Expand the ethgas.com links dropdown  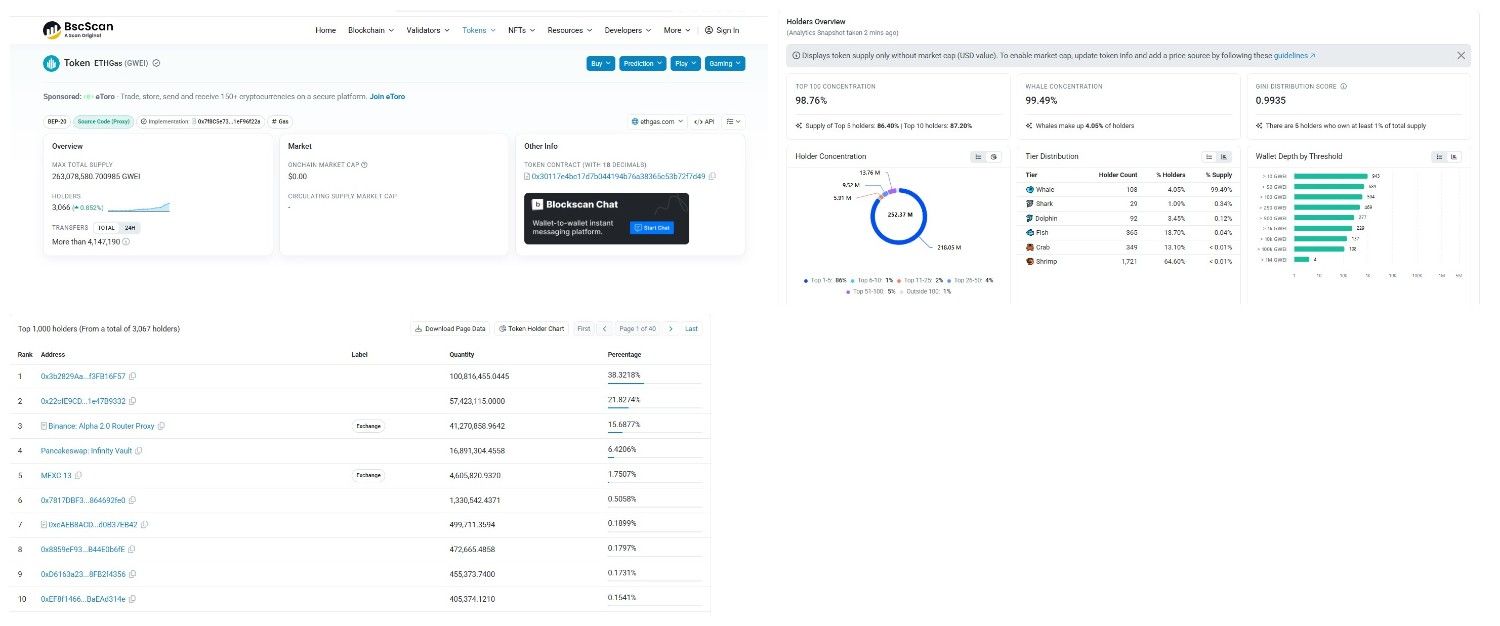(658, 121)
